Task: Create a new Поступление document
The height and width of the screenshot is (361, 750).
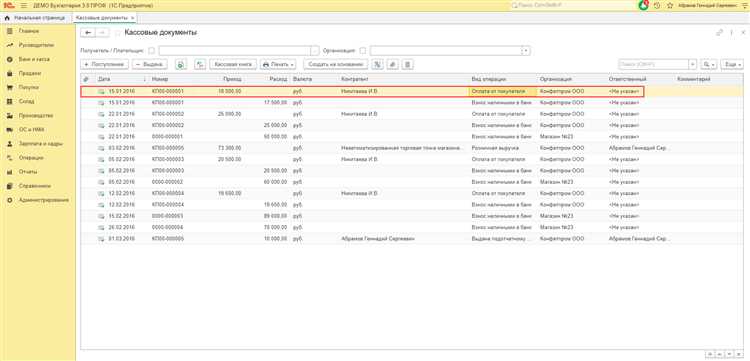Action: [104, 64]
